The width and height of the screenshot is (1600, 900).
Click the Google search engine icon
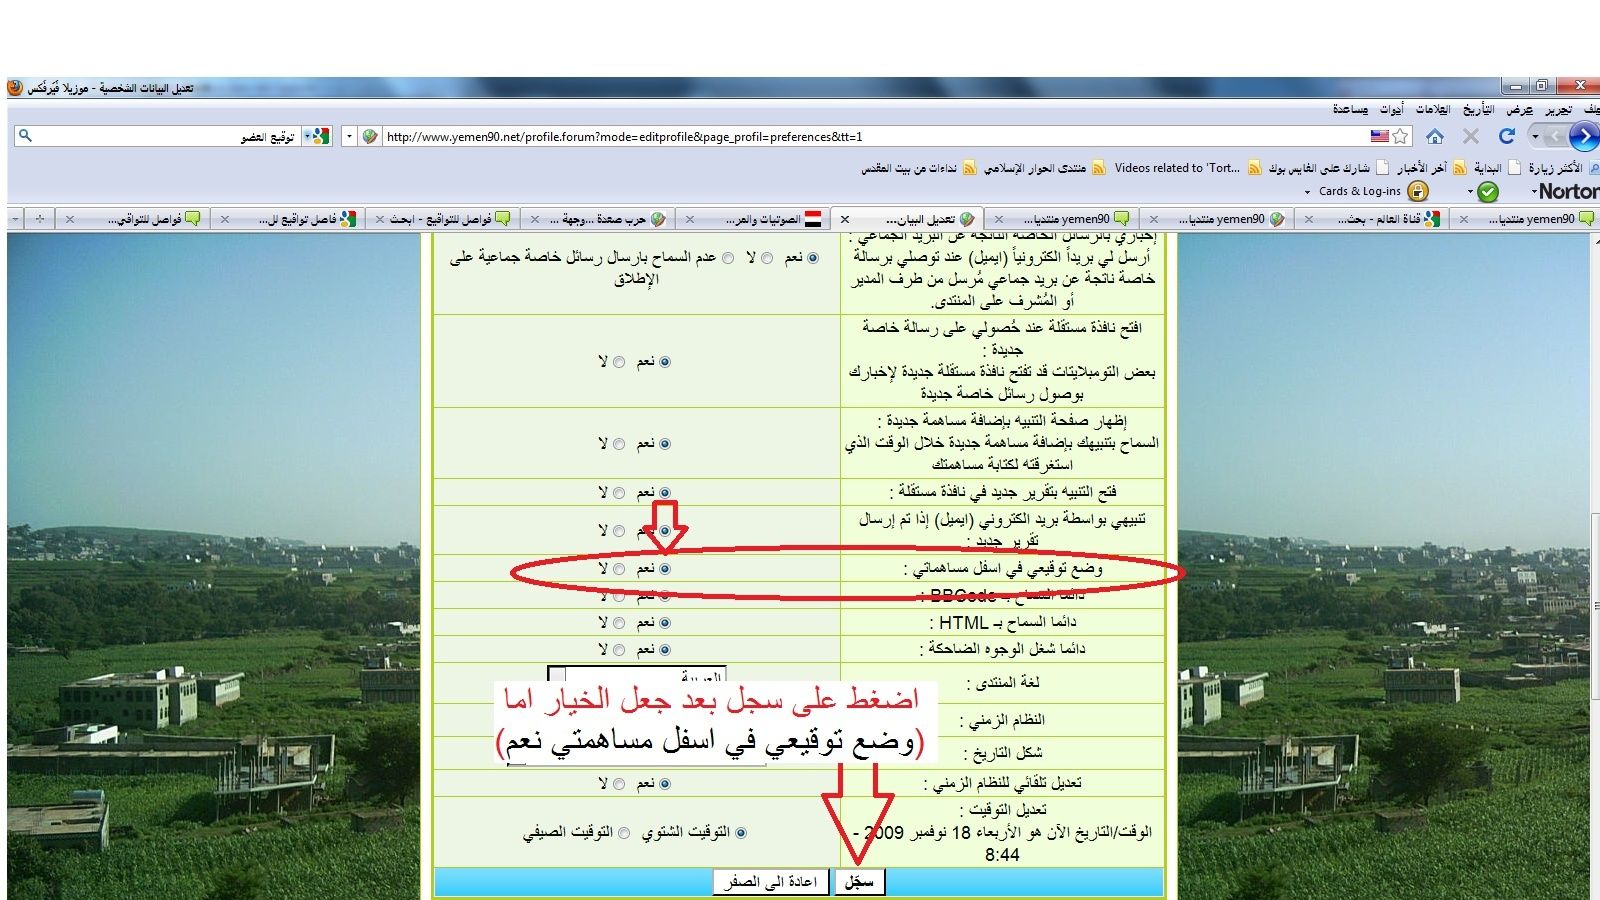coord(320,136)
